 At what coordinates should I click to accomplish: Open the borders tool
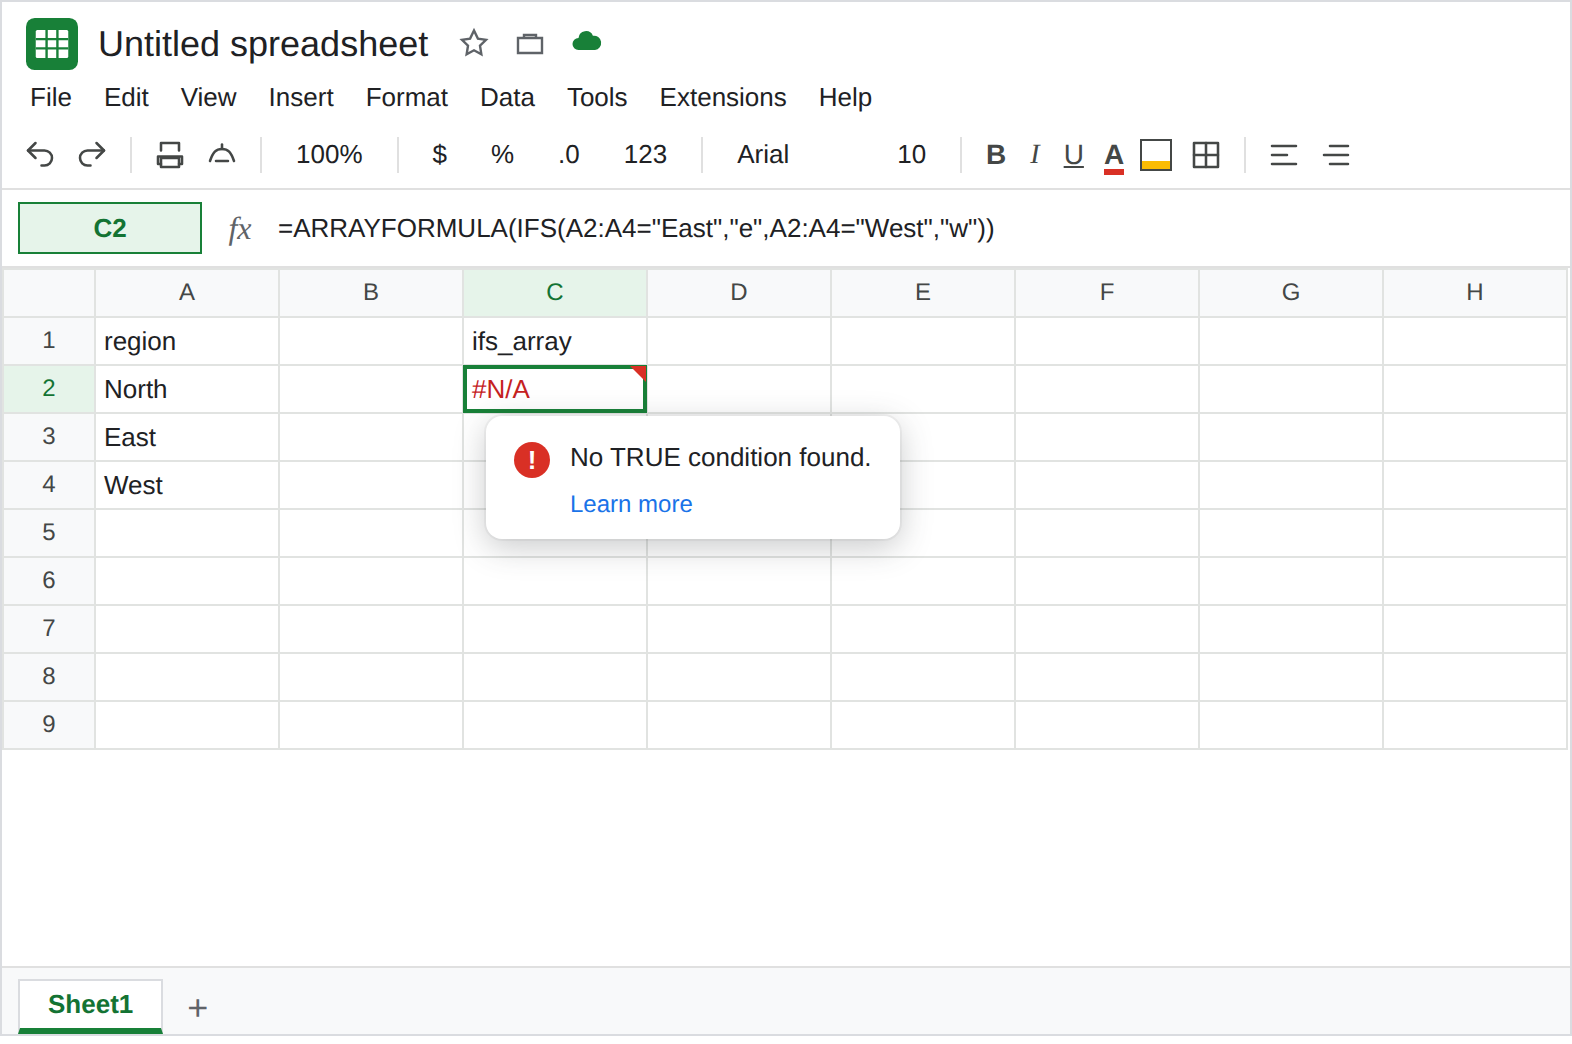click(1206, 155)
